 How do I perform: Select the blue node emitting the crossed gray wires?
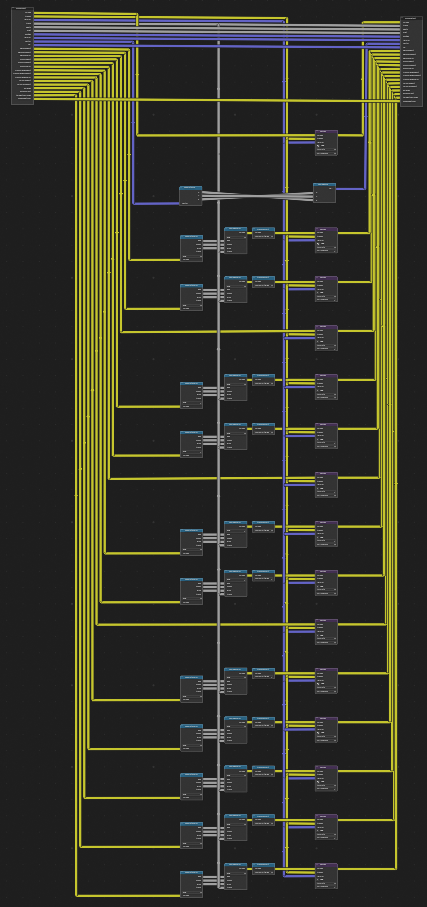point(191,196)
